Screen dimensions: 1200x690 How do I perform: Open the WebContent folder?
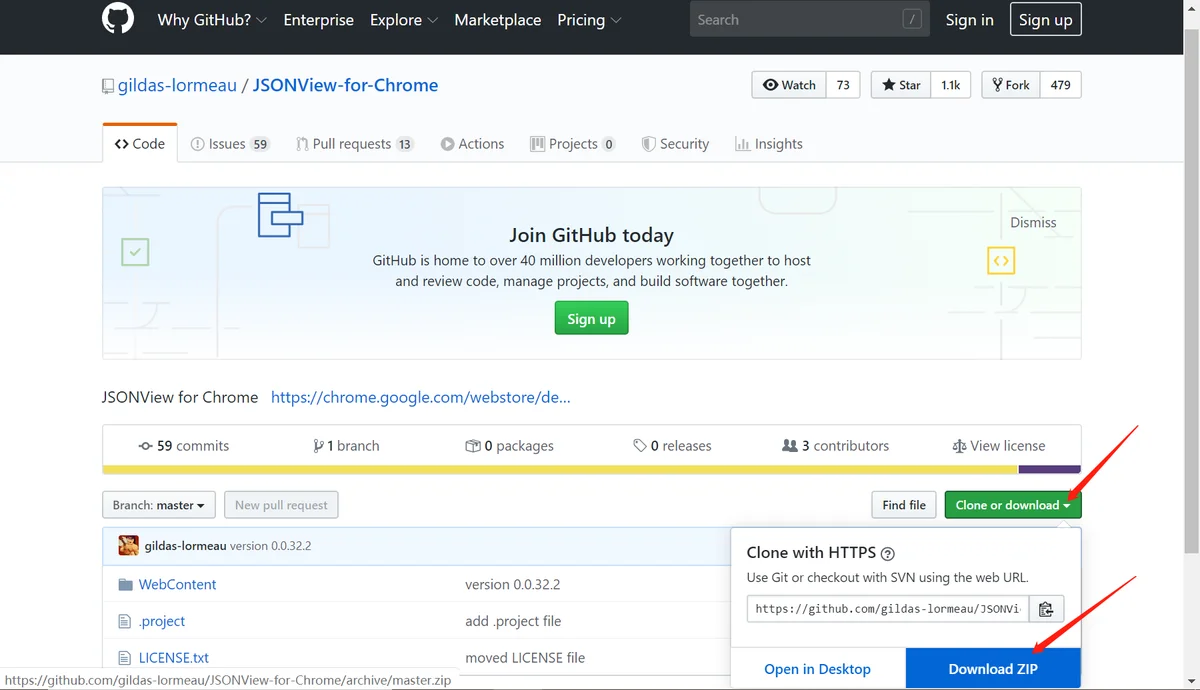[177, 585]
